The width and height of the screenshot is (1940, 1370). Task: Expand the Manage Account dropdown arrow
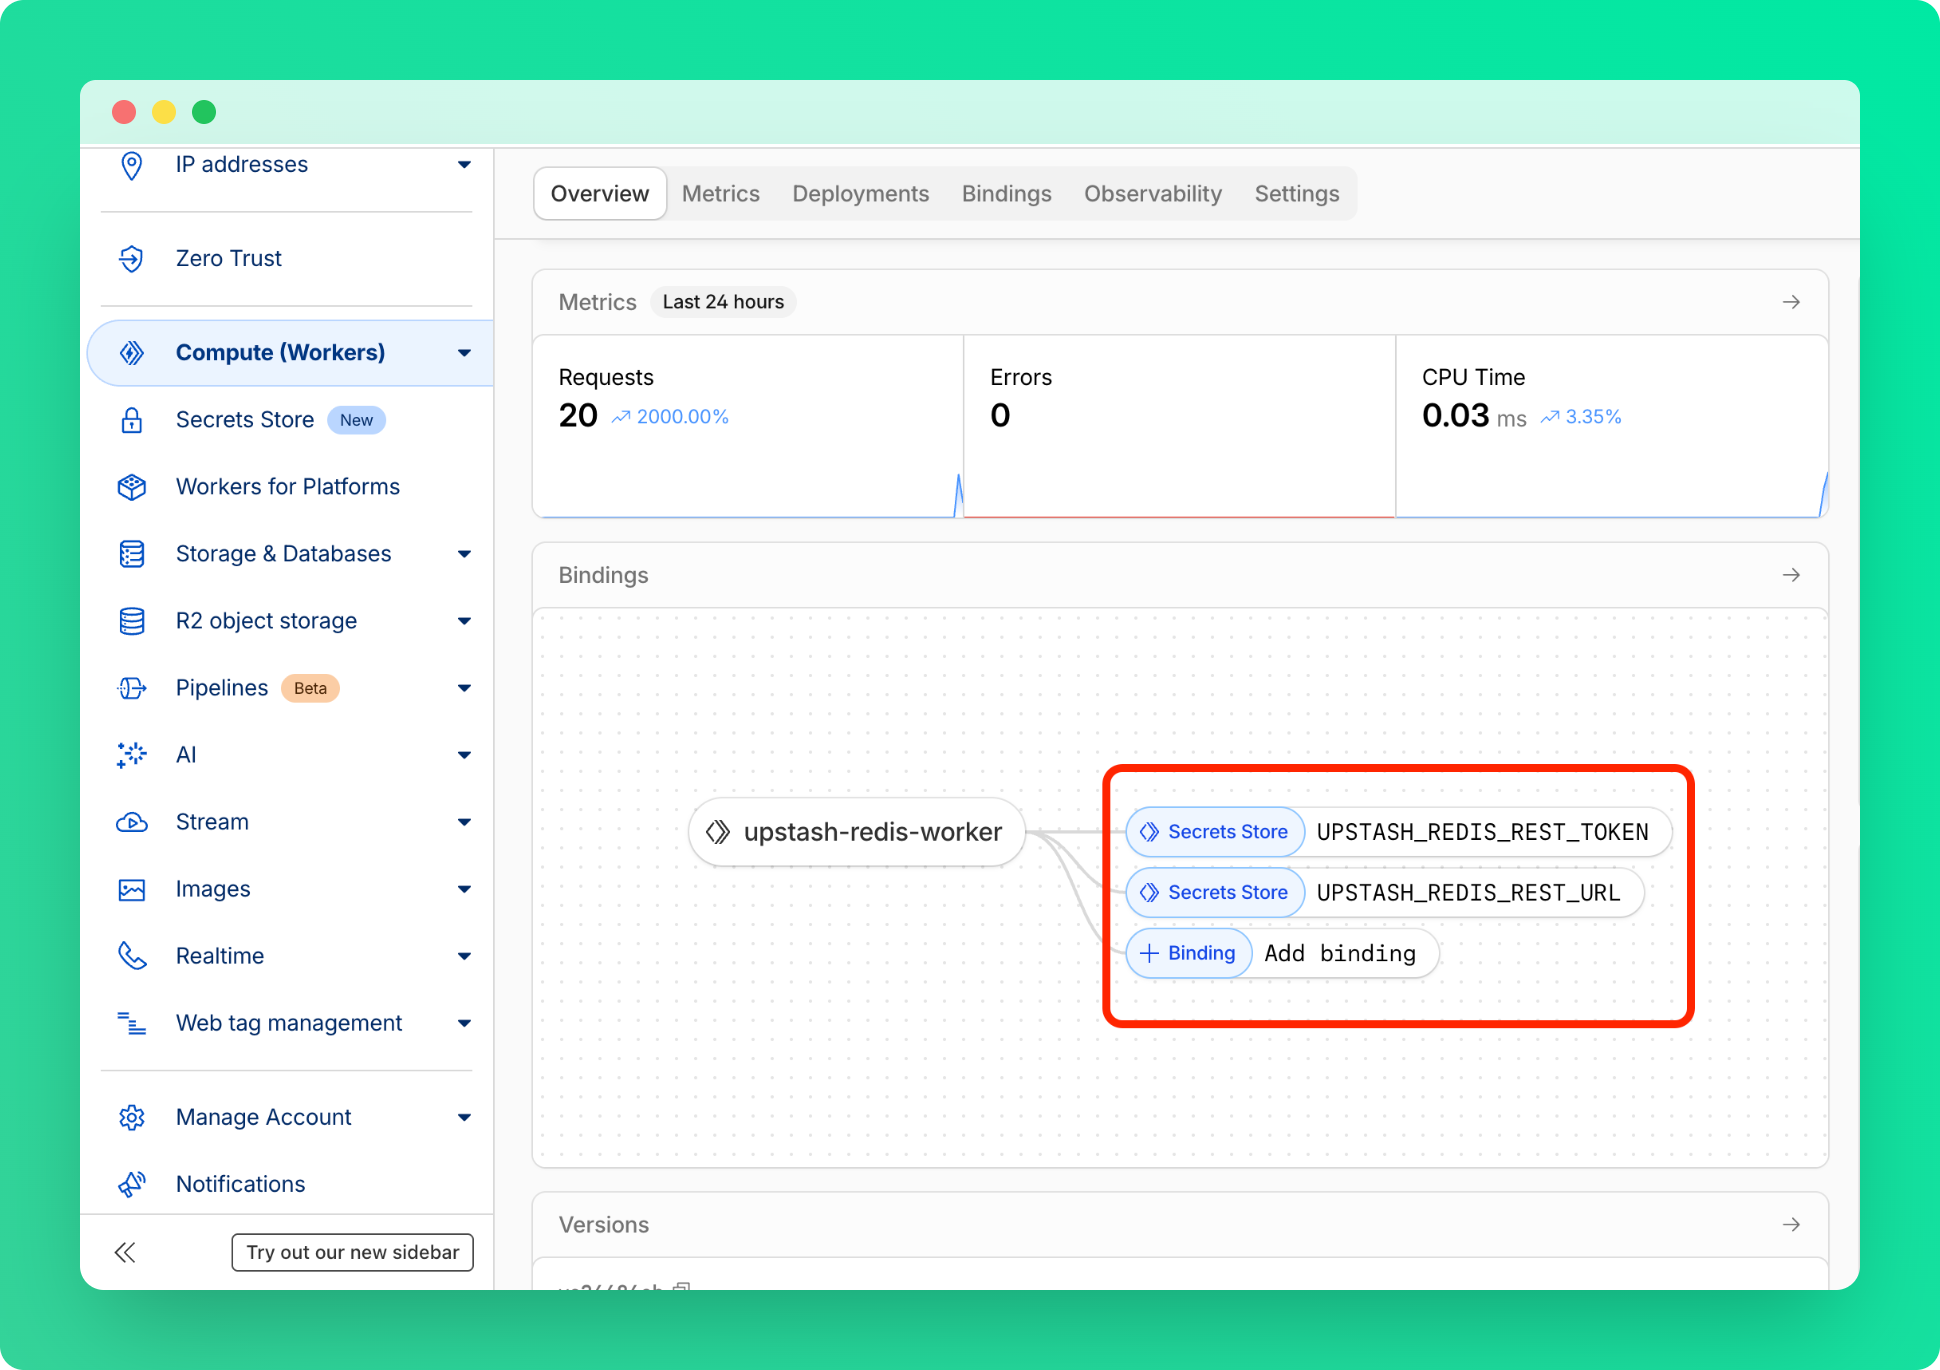coord(464,1117)
